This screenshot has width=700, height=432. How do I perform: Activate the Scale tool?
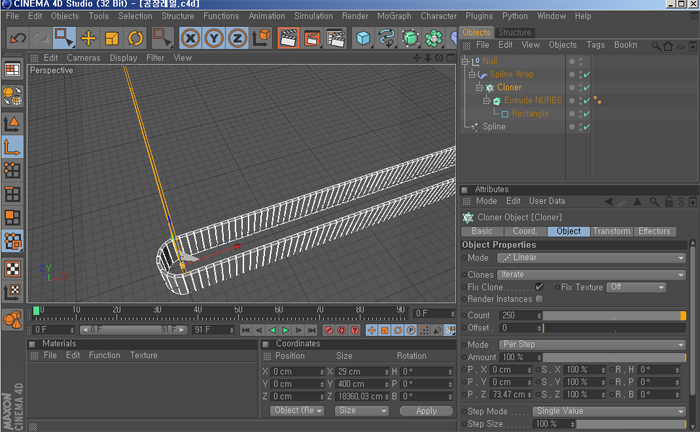click(x=112, y=38)
